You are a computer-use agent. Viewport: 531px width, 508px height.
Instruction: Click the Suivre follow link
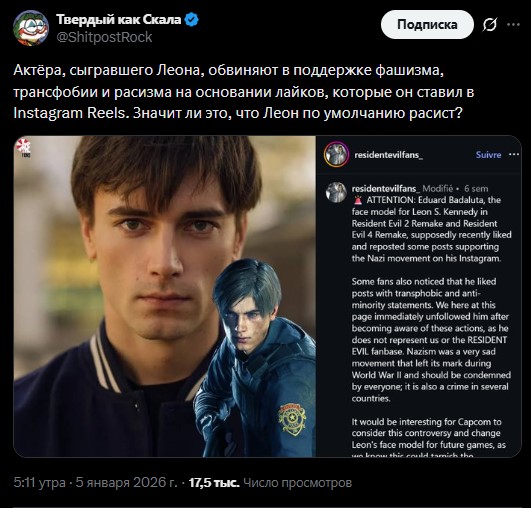click(488, 155)
